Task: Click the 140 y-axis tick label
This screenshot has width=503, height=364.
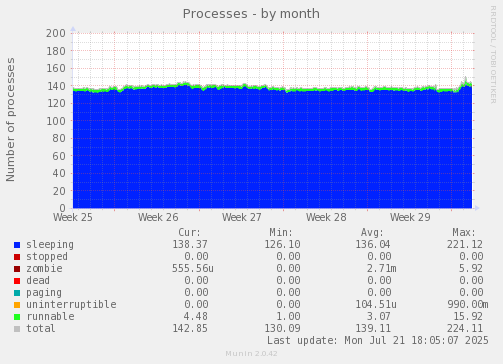Action: [56, 86]
